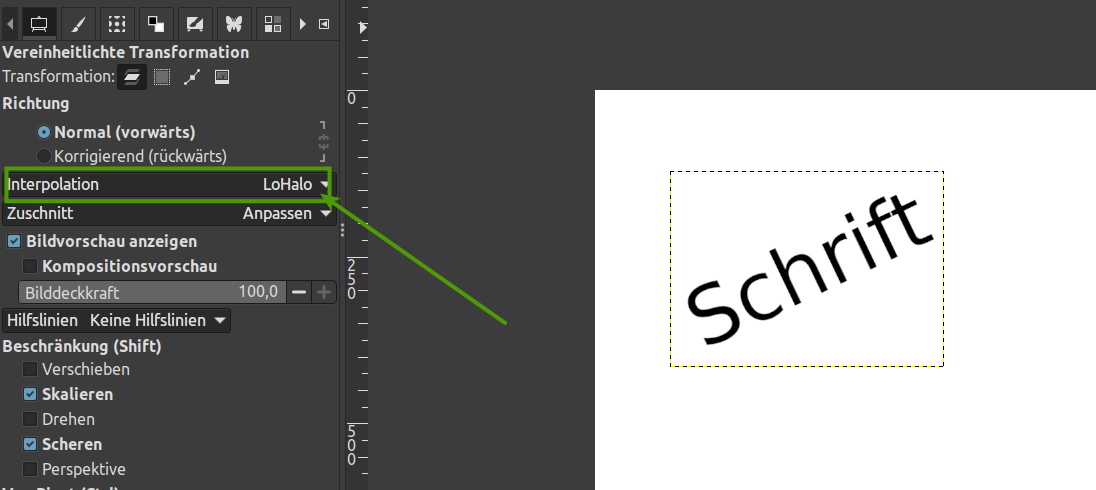Uncheck the Scheren constraint checkbox
The height and width of the screenshot is (490, 1096).
point(30,444)
